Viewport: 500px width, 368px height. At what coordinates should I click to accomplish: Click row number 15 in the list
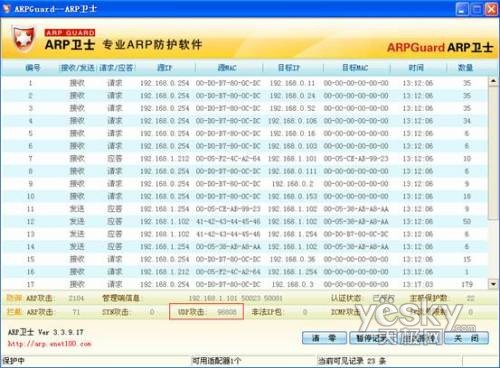[x=30, y=259]
